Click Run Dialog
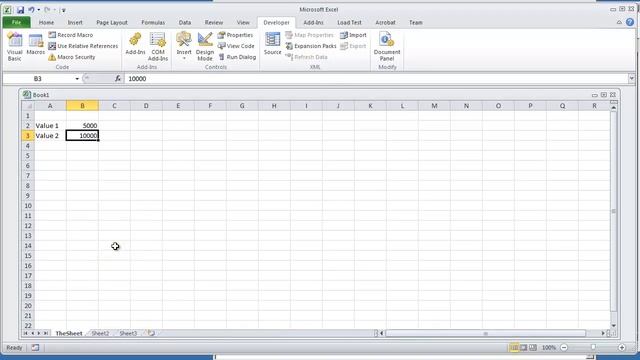This screenshot has width=640, height=360. coord(237,57)
